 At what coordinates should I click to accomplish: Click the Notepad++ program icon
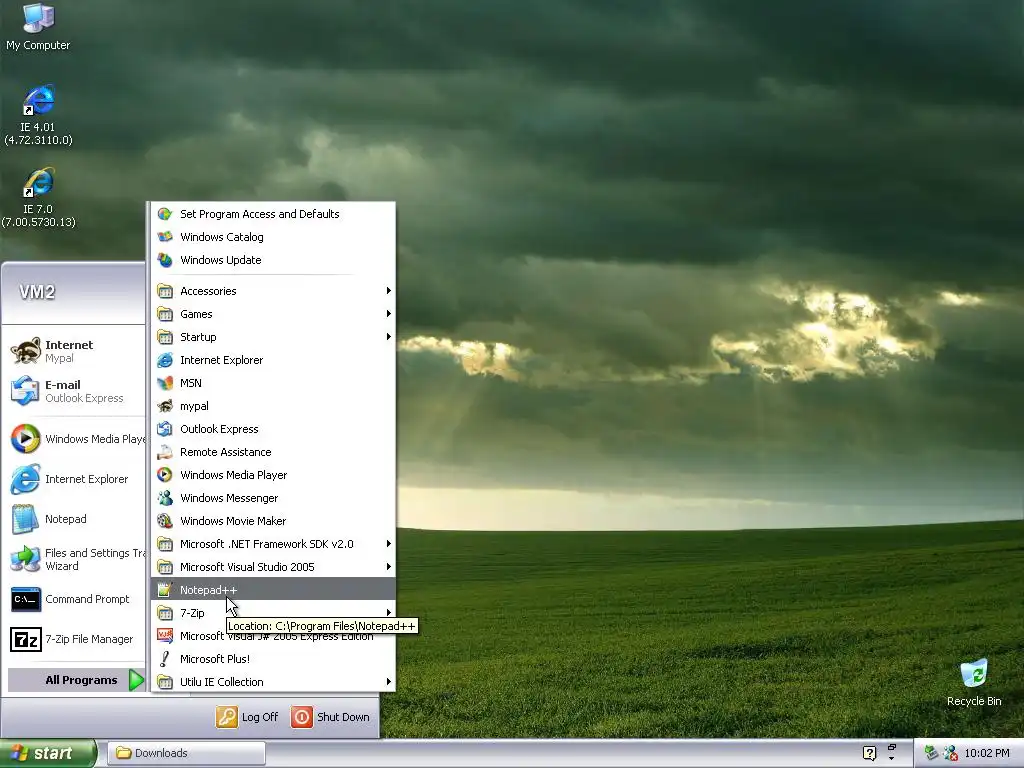(165, 590)
